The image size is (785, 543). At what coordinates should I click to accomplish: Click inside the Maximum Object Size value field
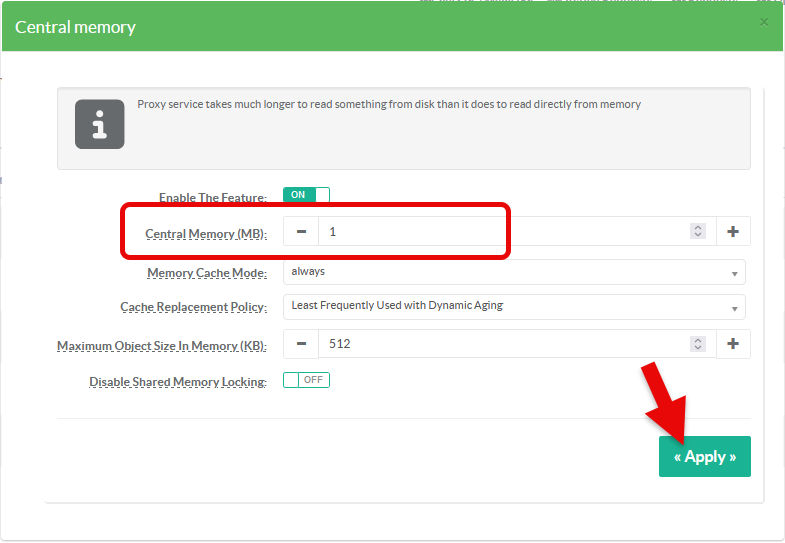pos(500,344)
